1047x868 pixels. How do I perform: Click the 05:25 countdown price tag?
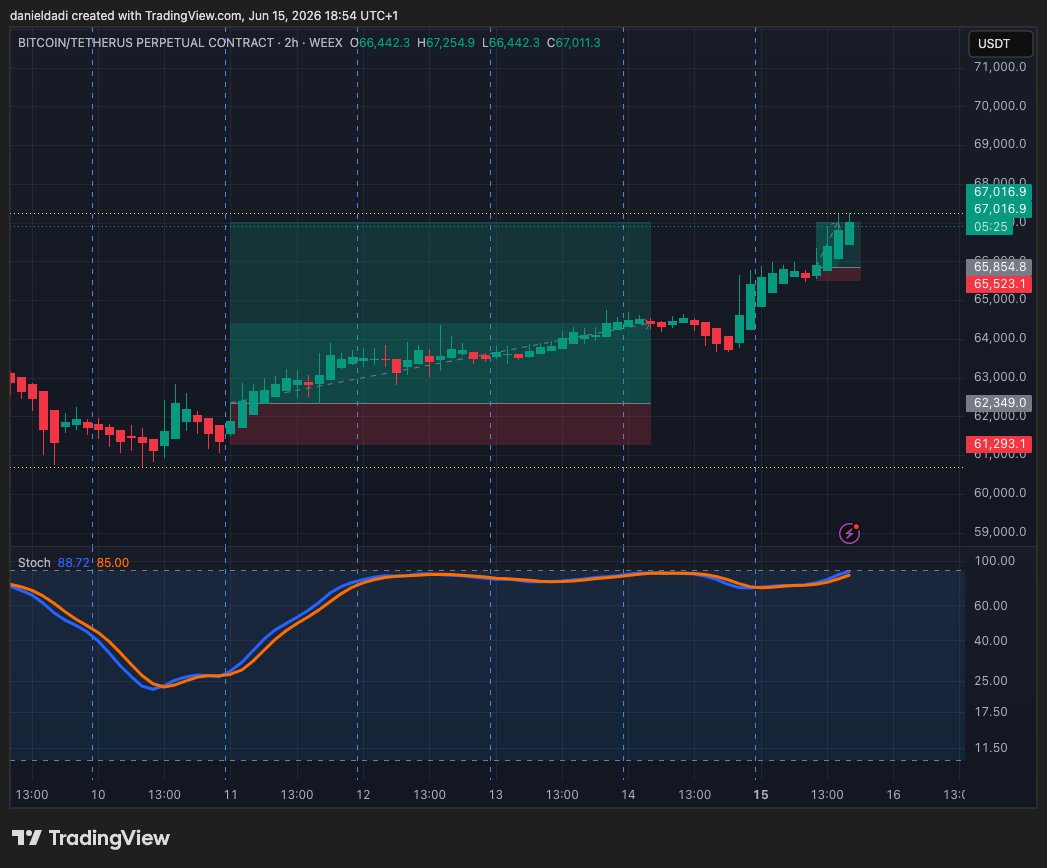point(990,227)
